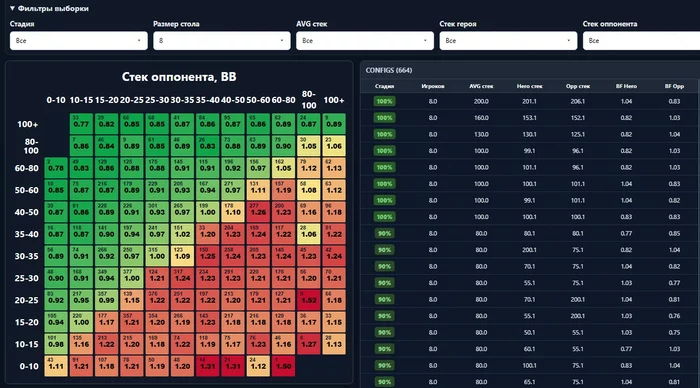Screen dimensions: 700x388
Task: Select the config row with Hero стек 130.1
Action: [x=530, y=134]
